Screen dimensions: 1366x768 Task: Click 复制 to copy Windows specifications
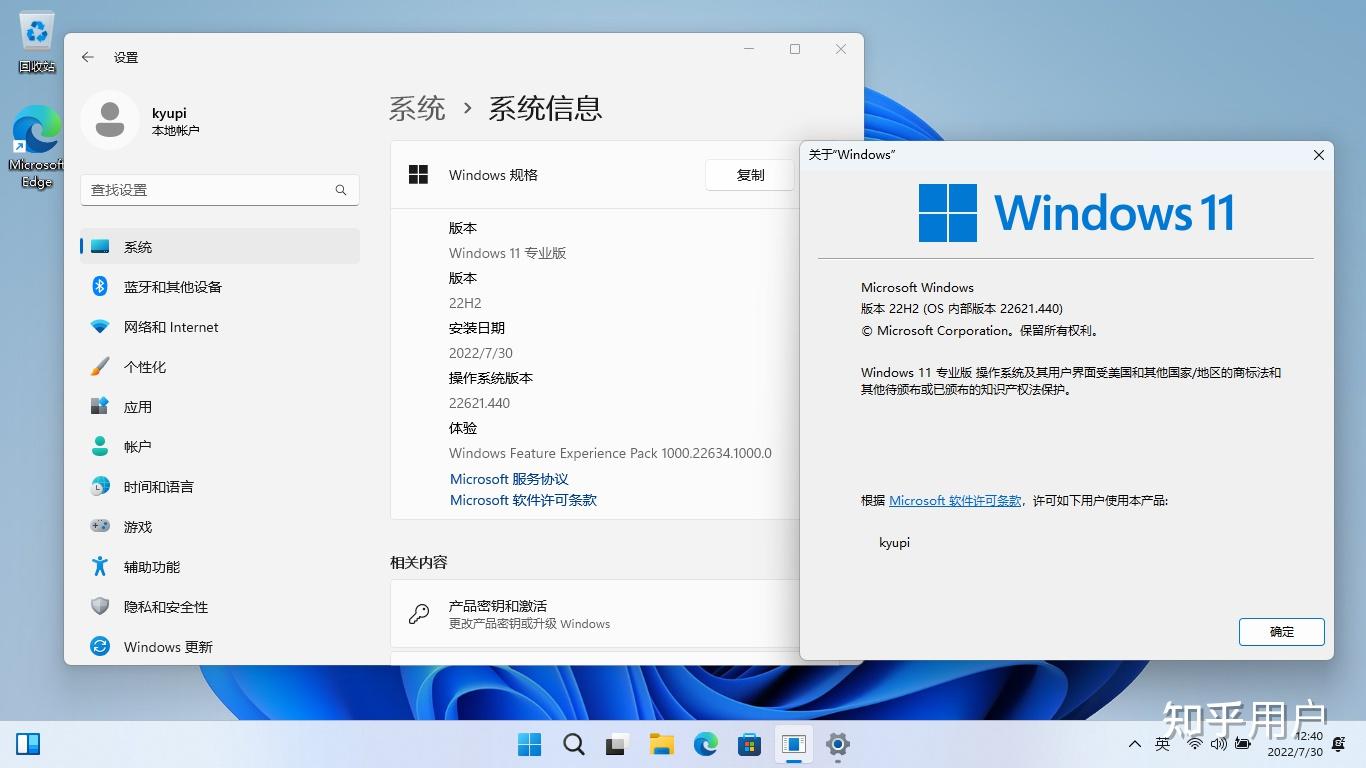coord(749,175)
